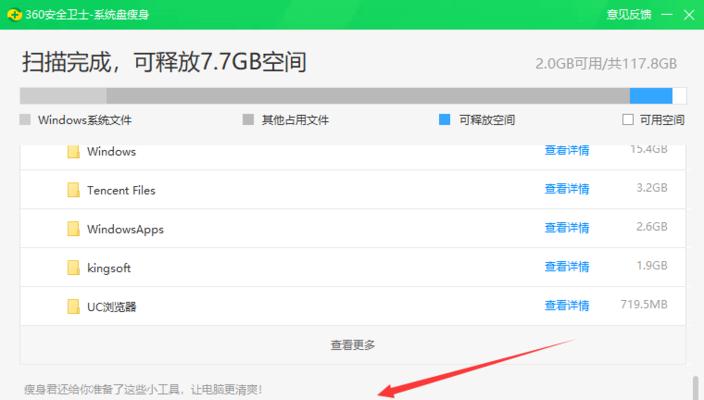The image size is (704, 400).
Task: Expand the list with 查看更多
Action: coord(353,345)
